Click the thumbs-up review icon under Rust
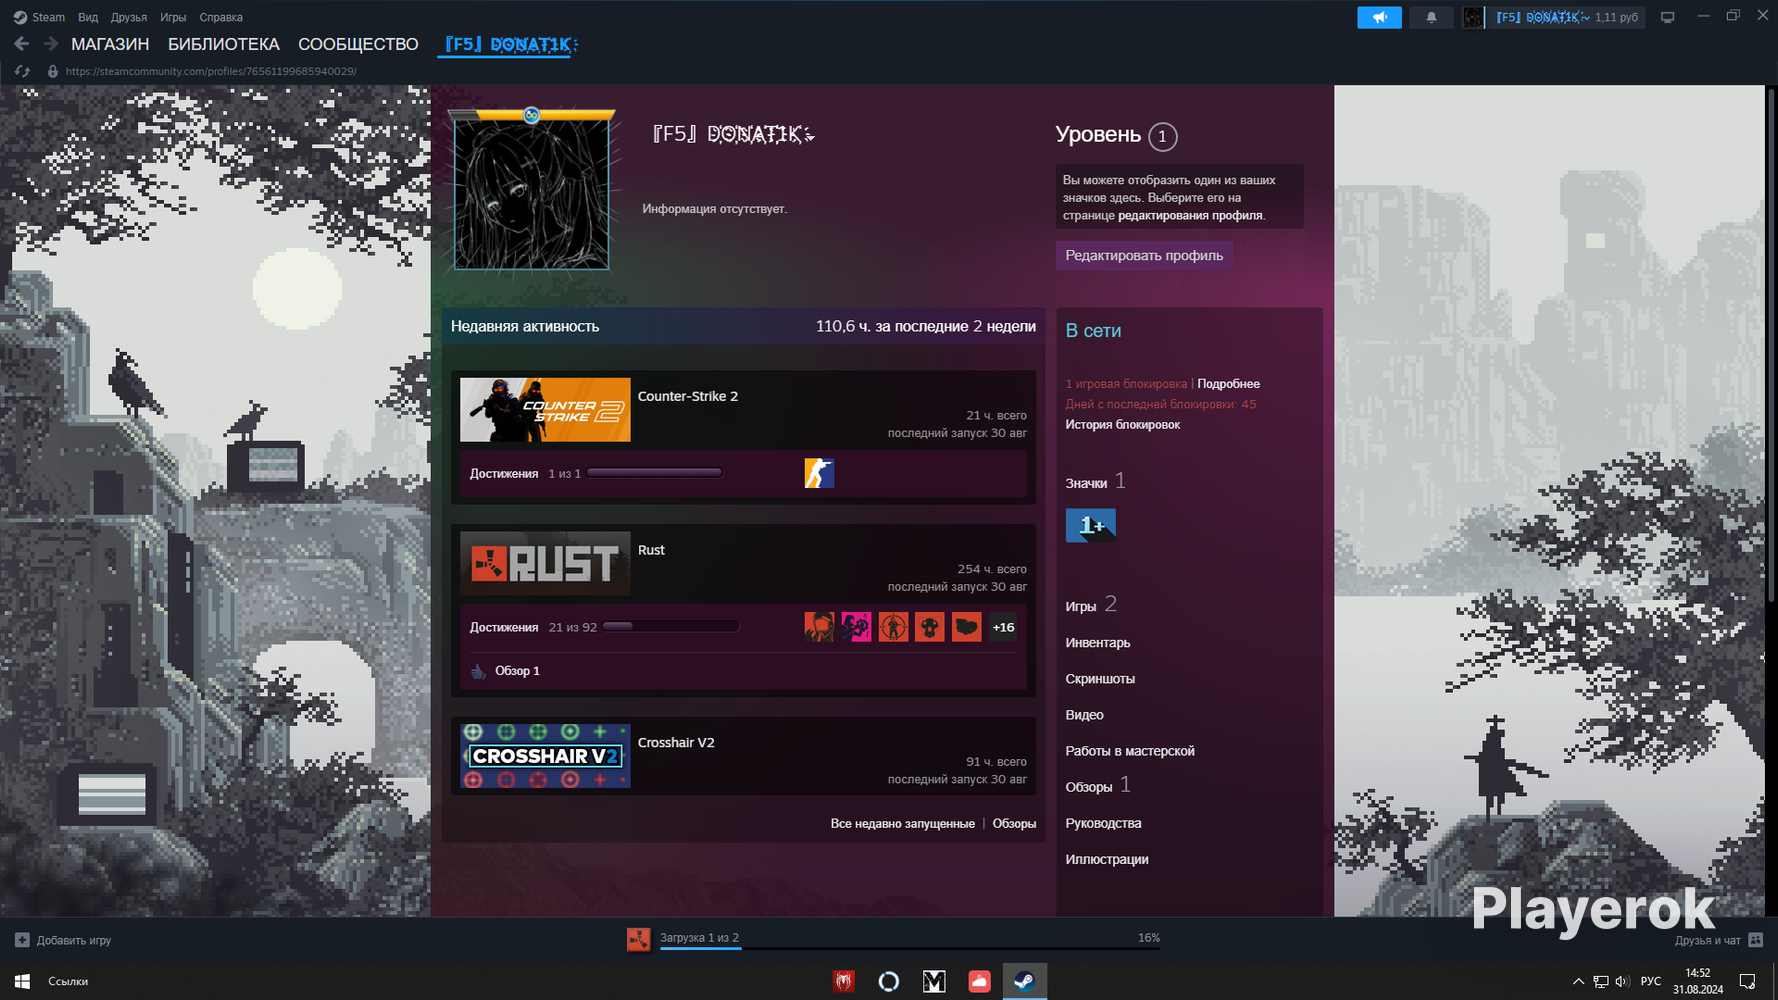 478,671
